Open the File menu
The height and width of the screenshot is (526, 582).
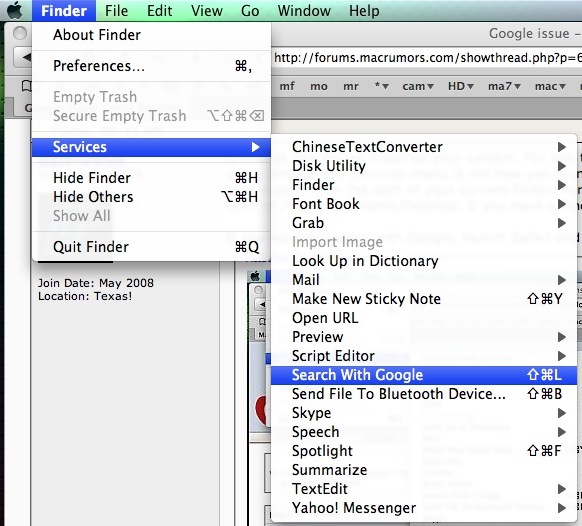point(116,11)
